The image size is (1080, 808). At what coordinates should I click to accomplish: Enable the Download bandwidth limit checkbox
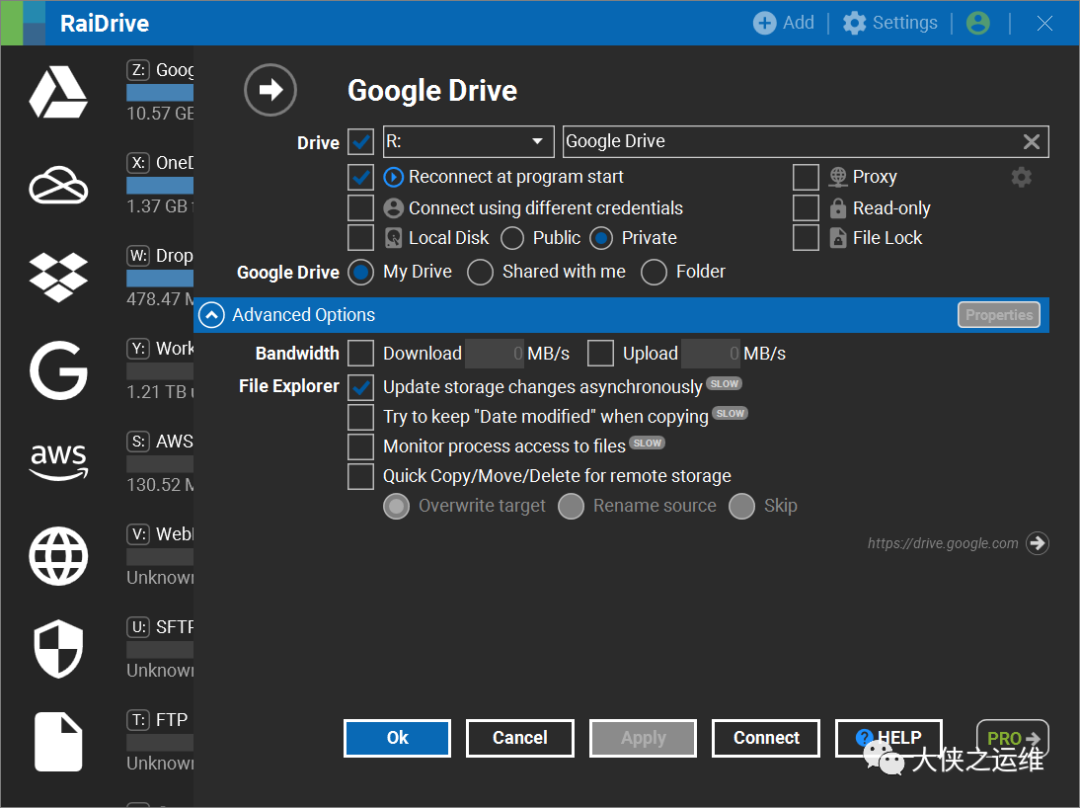pyautogui.click(x=361, y=353)
